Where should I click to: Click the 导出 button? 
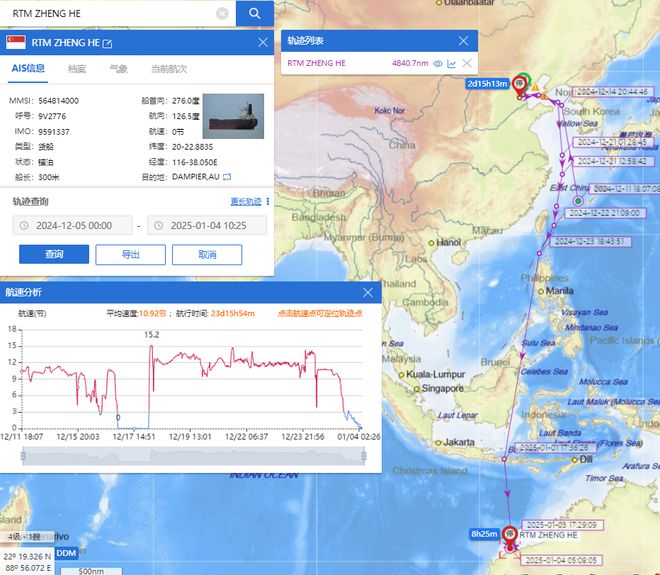[x=130, y=255]
